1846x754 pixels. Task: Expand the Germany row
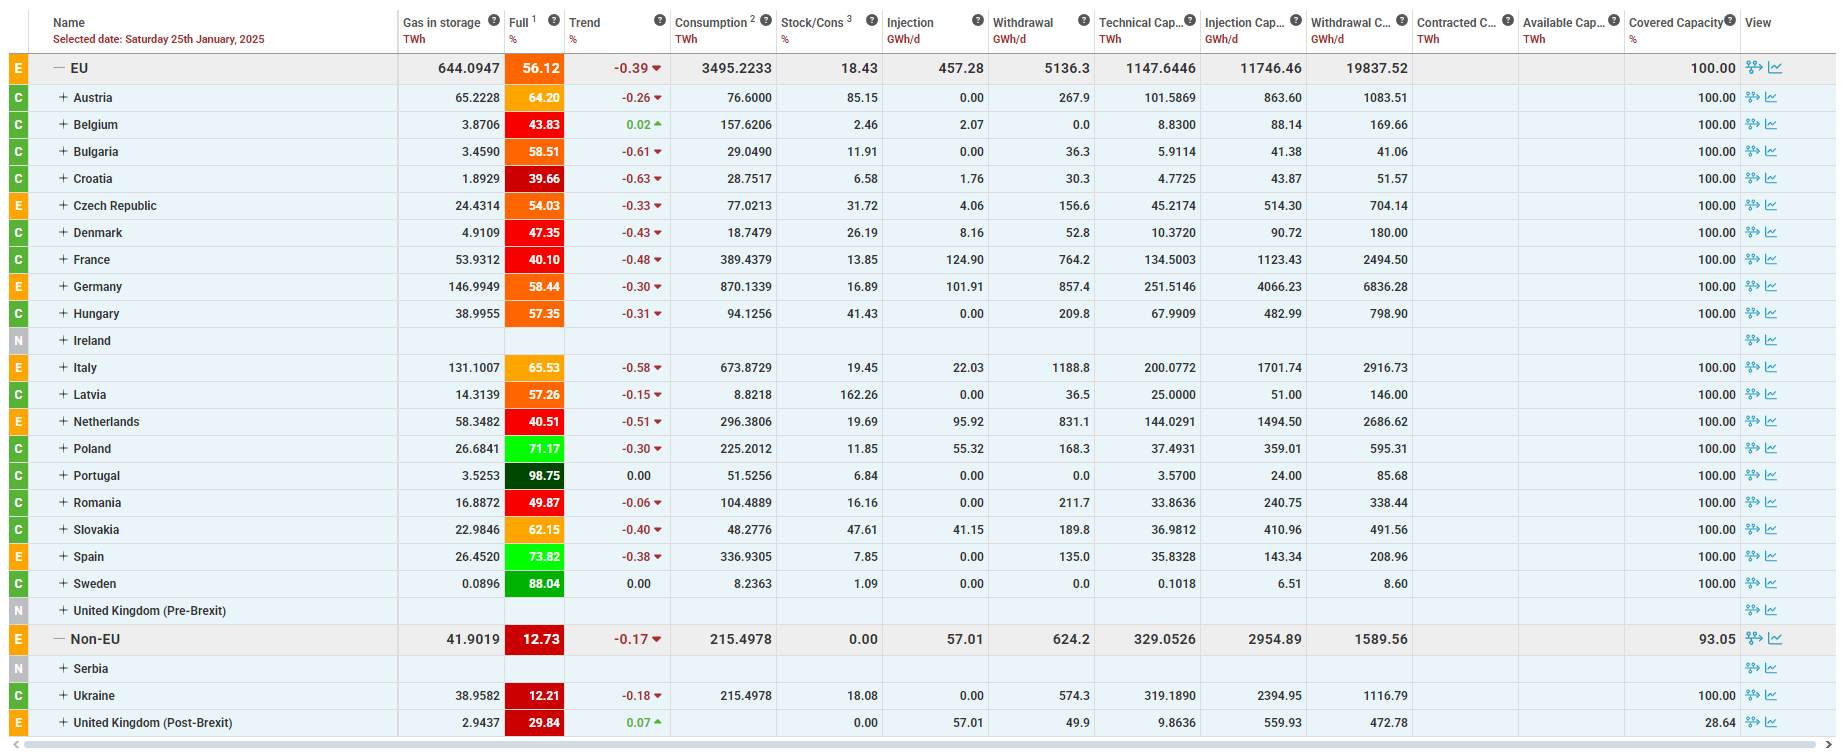coord(63,287)
